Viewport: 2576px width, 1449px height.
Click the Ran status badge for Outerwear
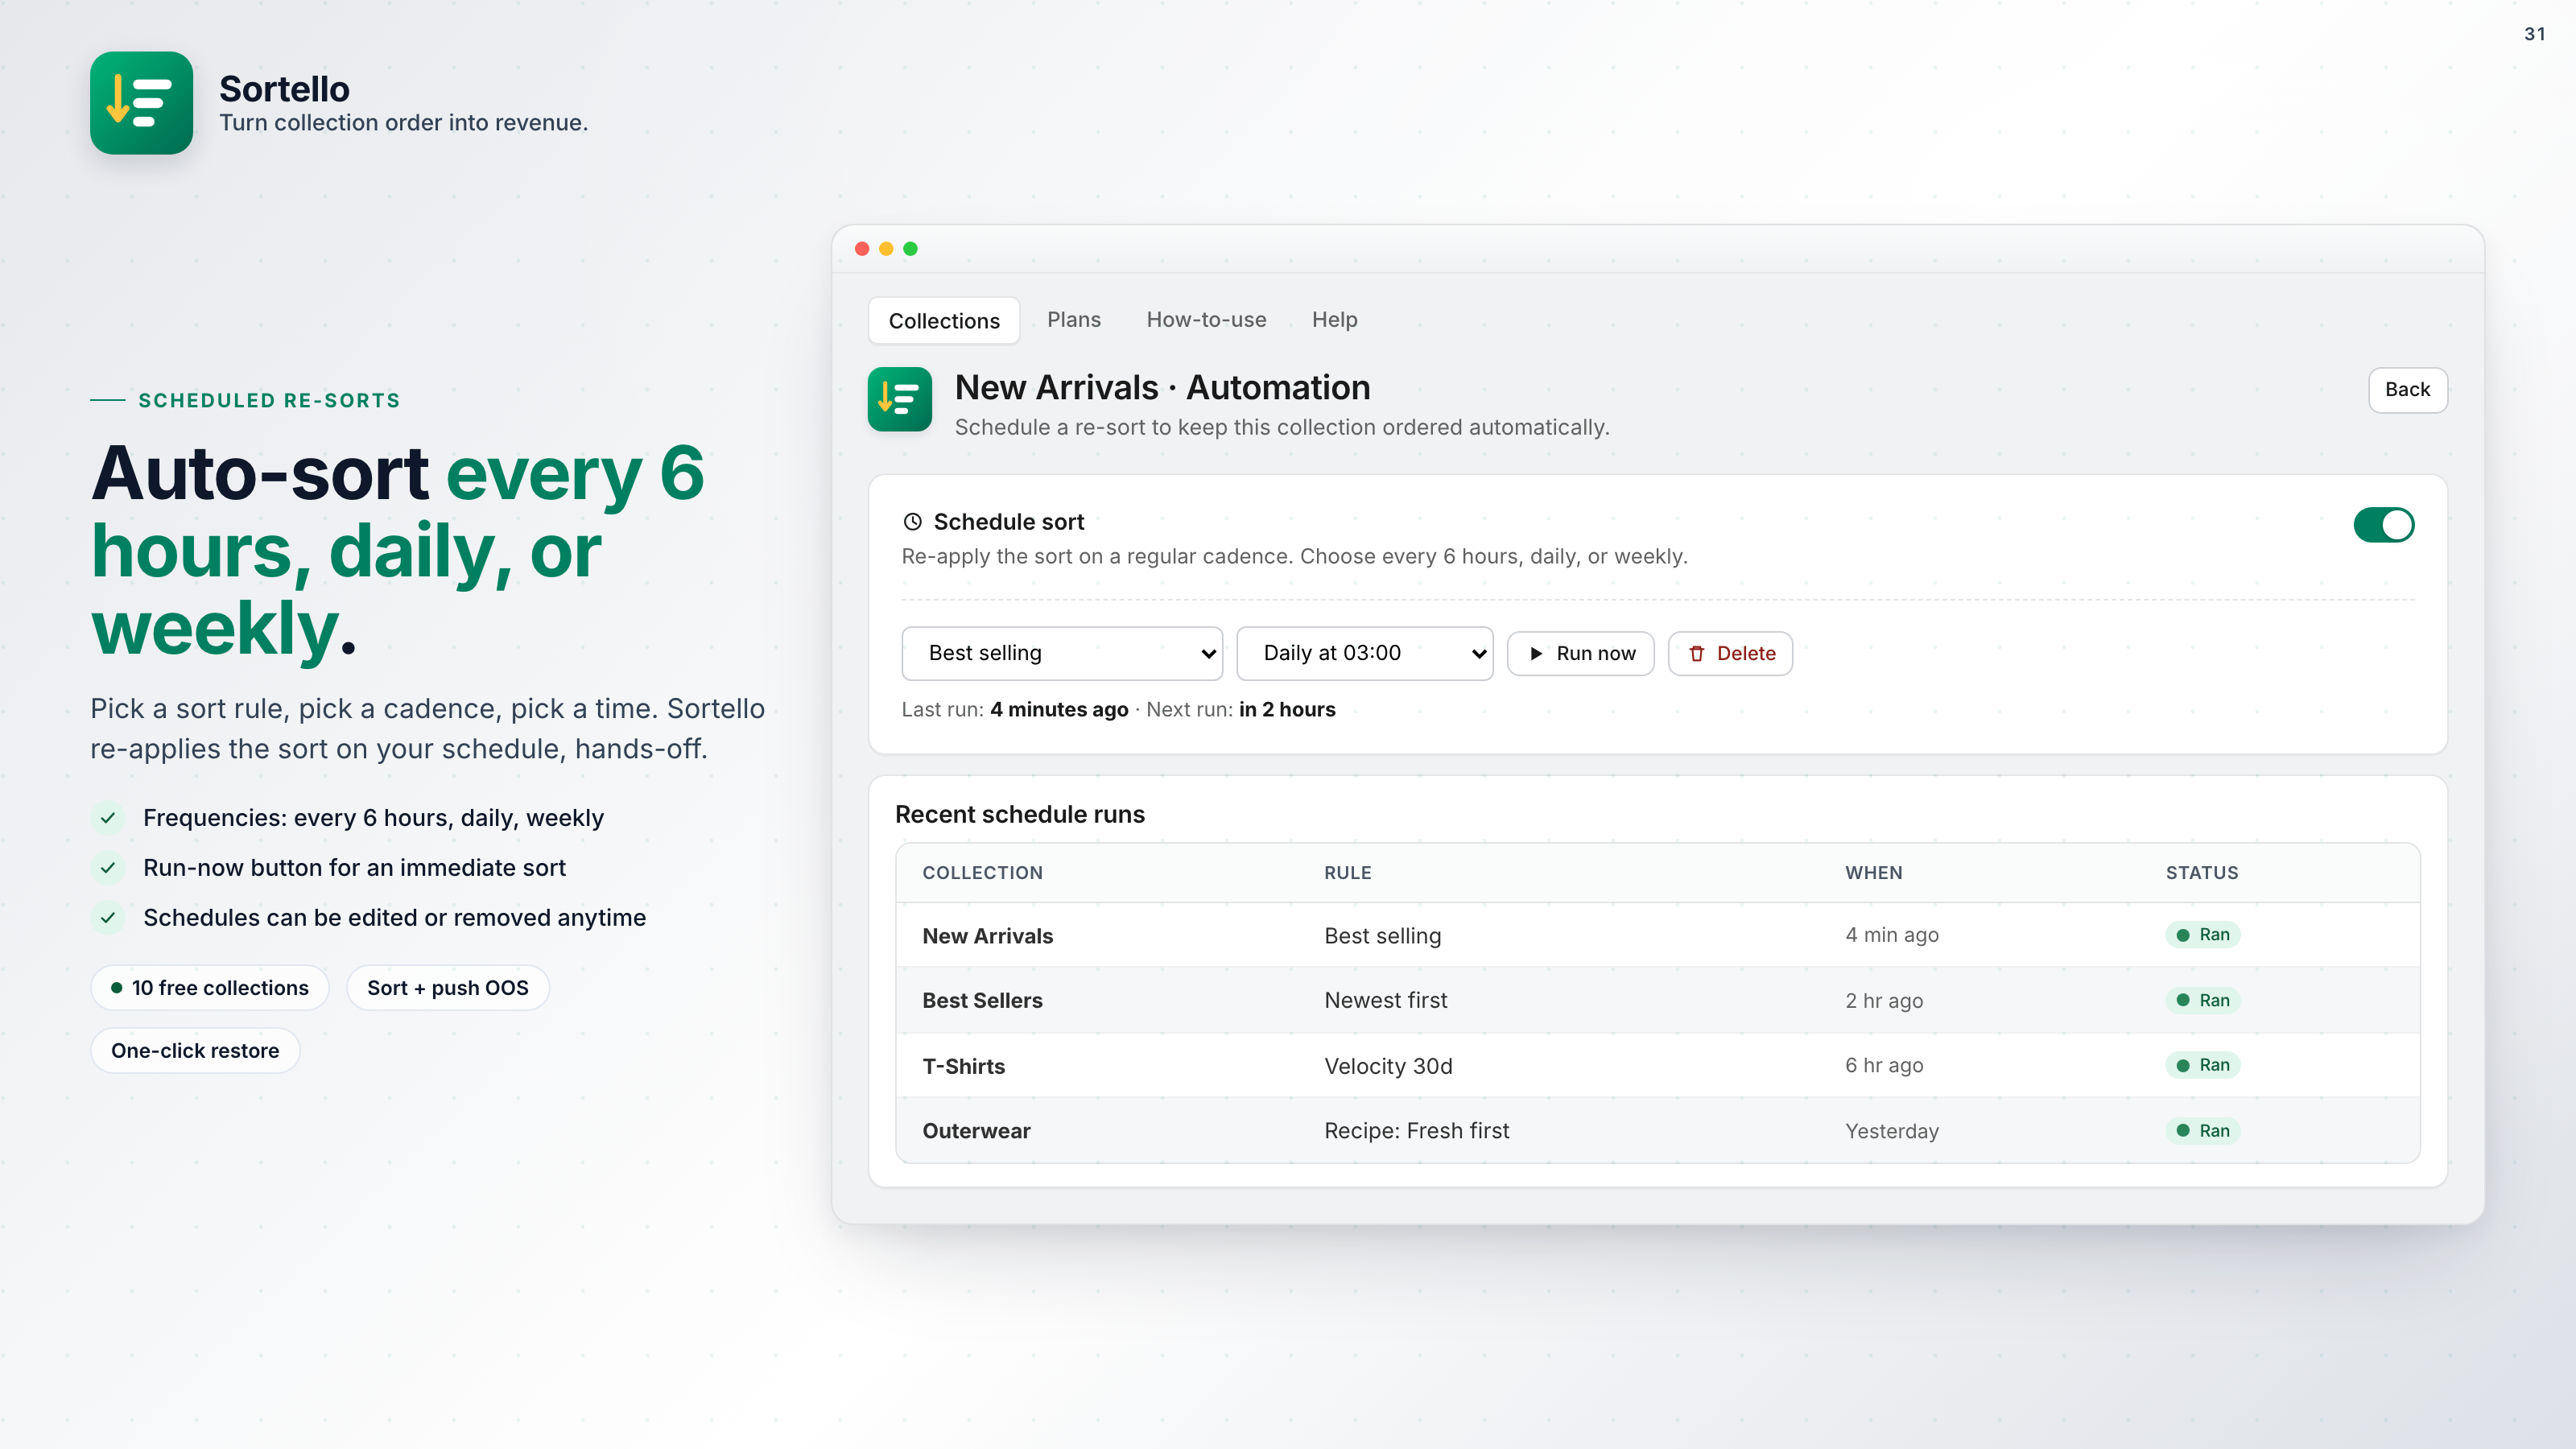(x=2203, y=1130)
